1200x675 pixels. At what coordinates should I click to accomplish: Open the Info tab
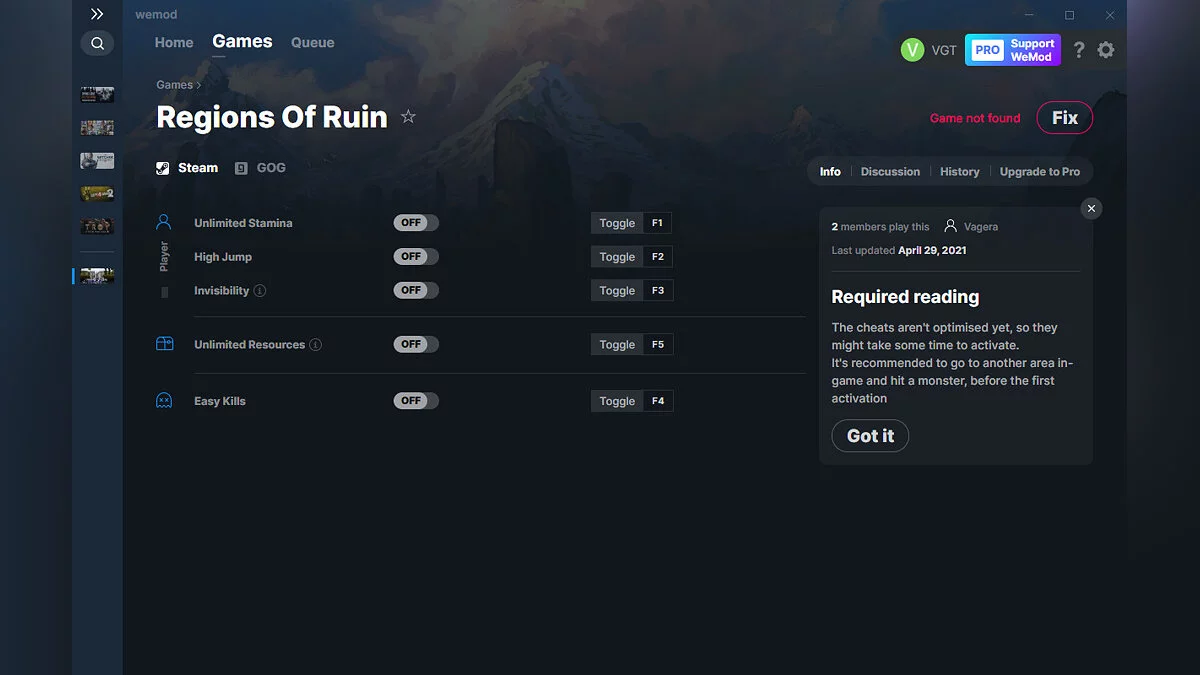830,172
